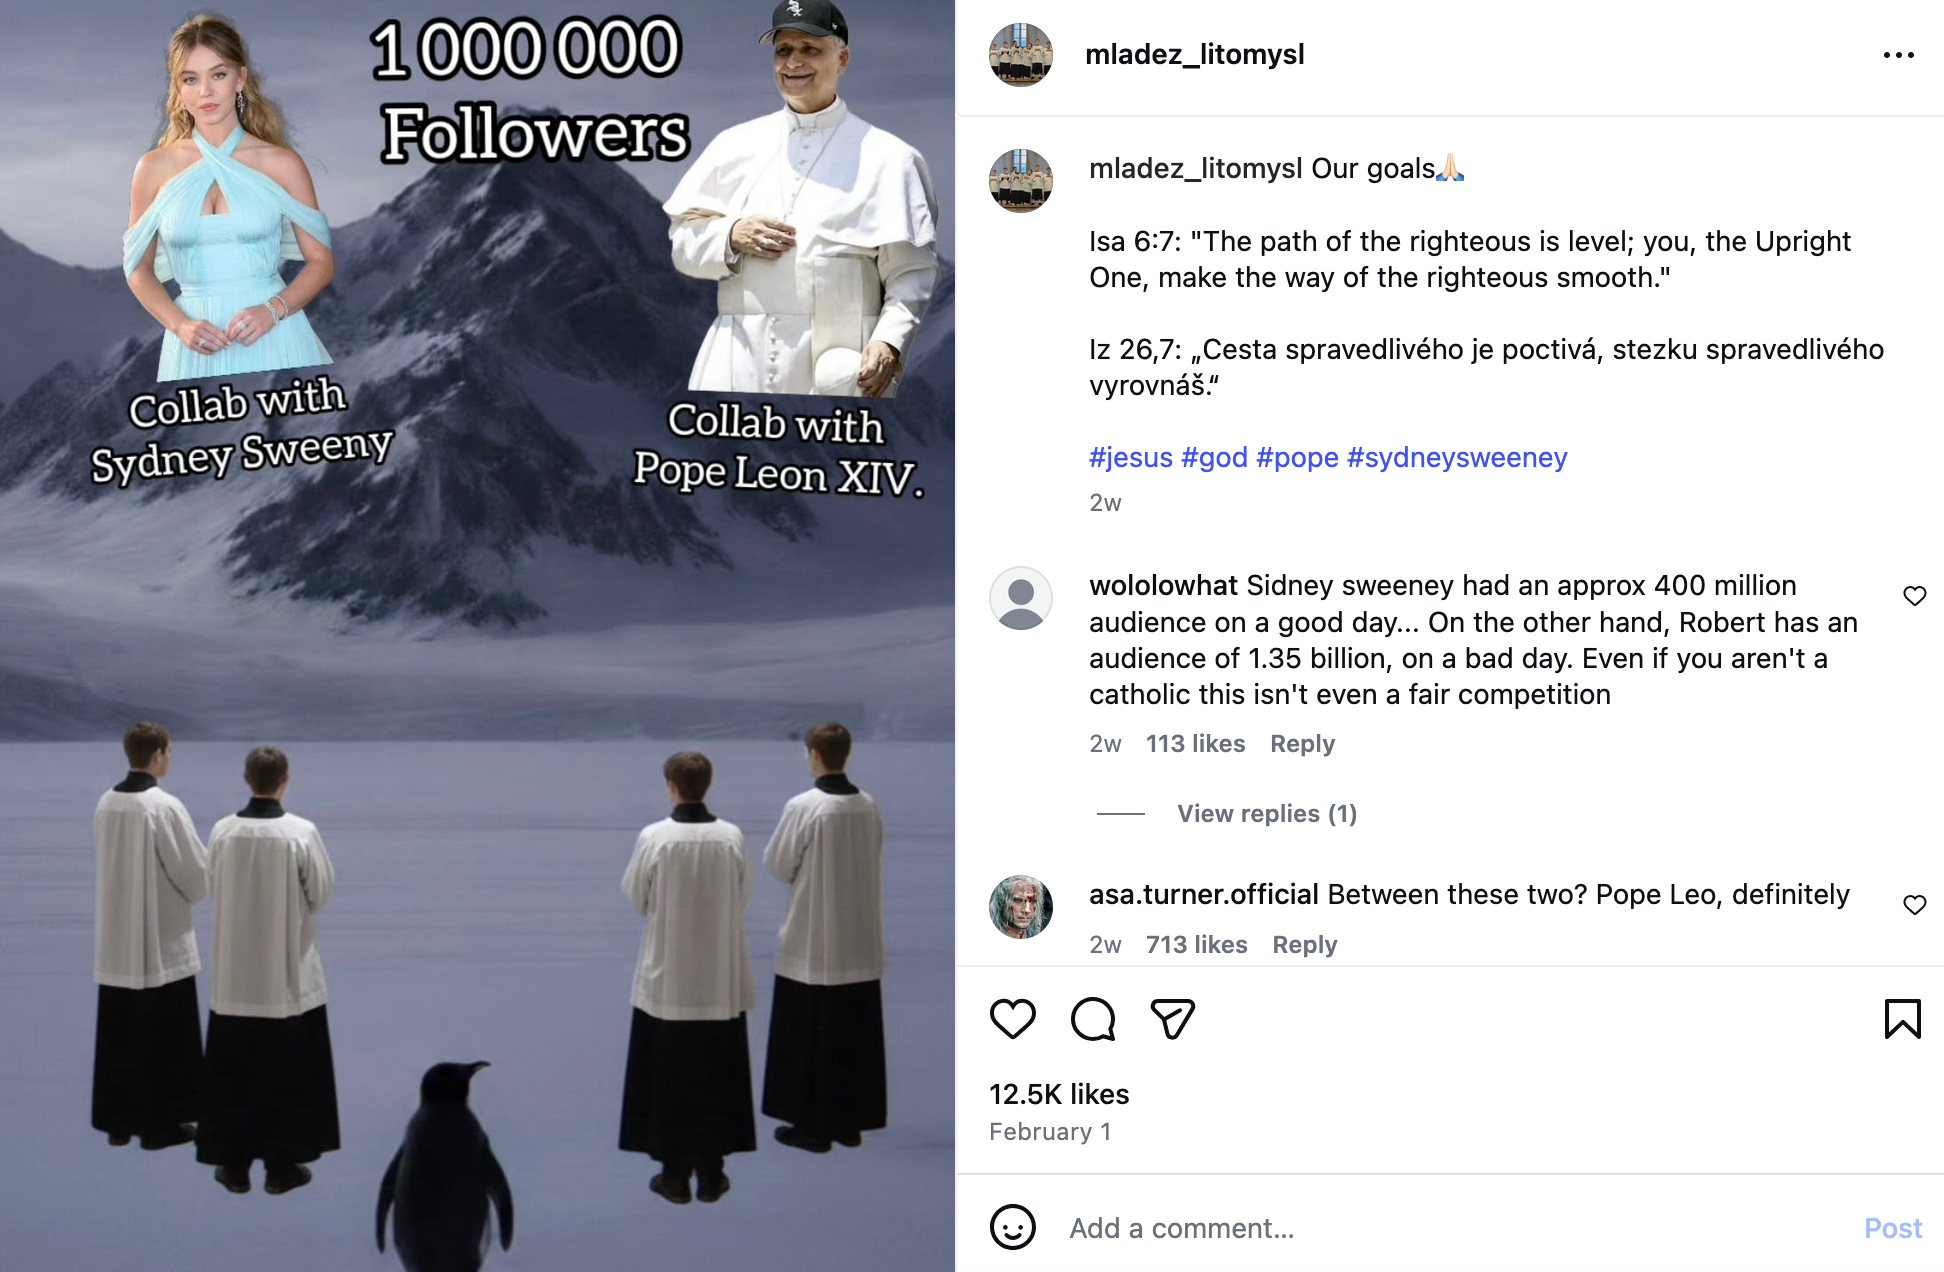Reply to asa.turner.official's comment

1304,945
